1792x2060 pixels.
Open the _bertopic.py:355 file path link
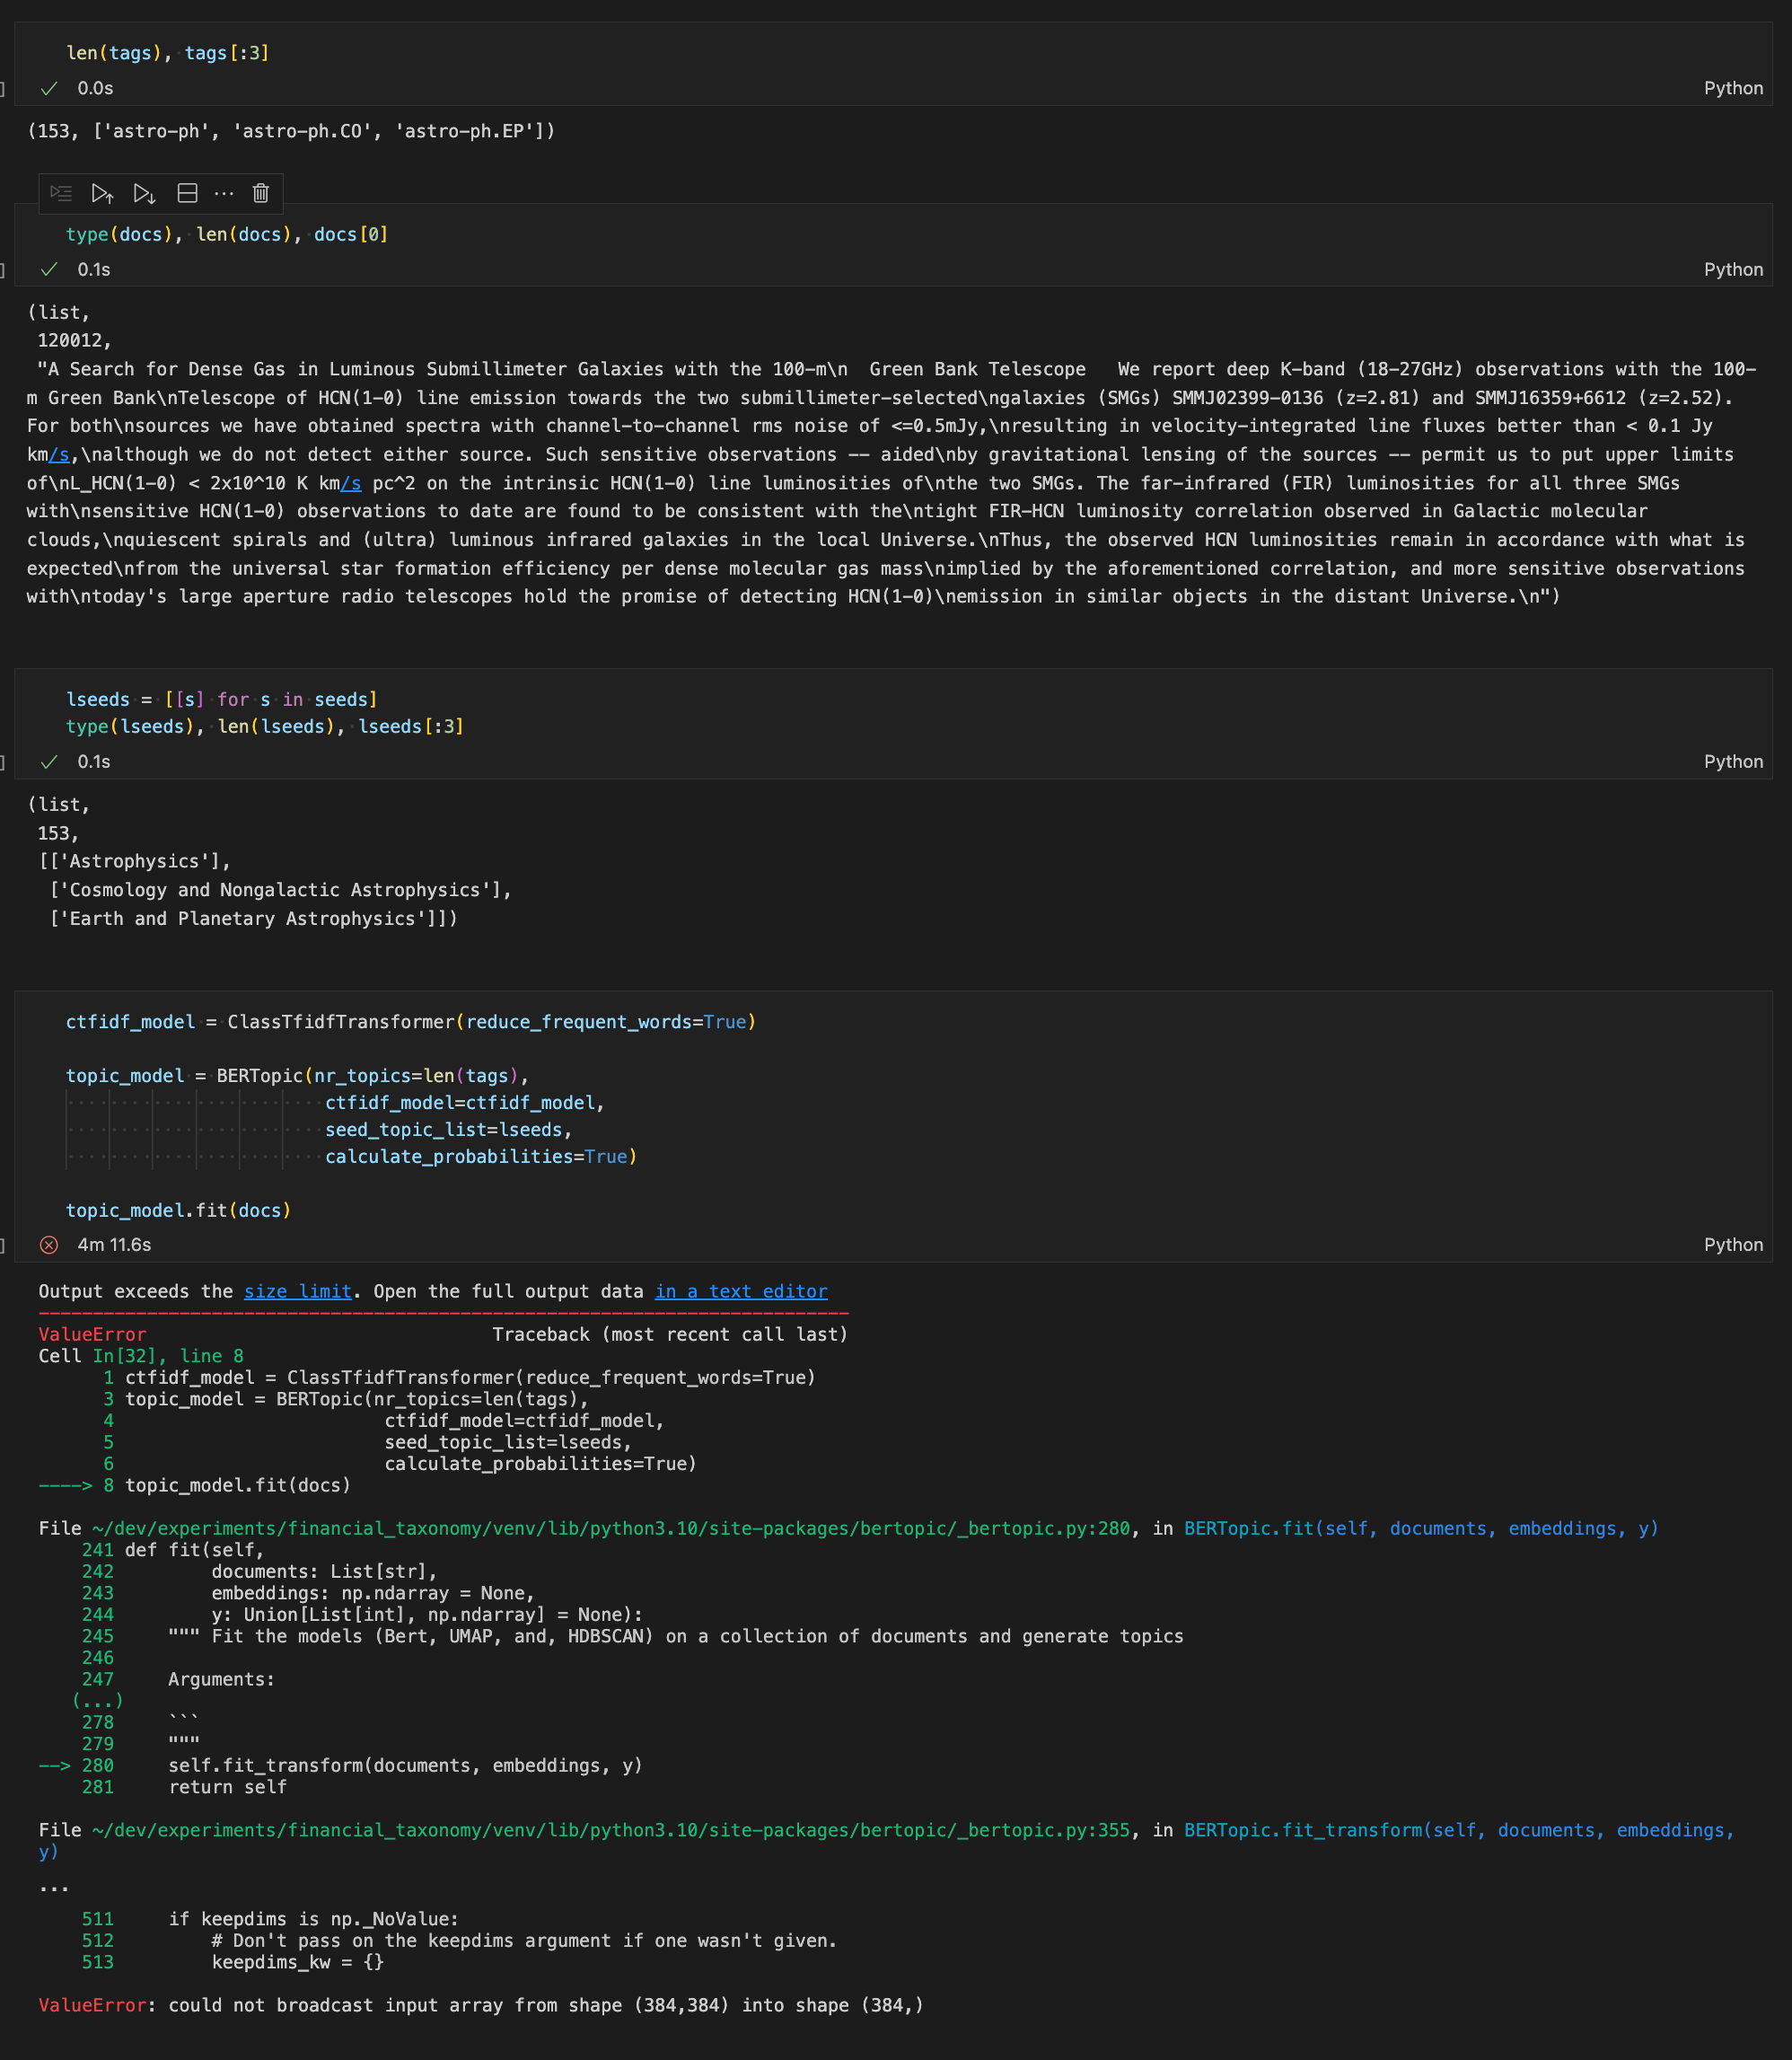[x=611, y=1830]
